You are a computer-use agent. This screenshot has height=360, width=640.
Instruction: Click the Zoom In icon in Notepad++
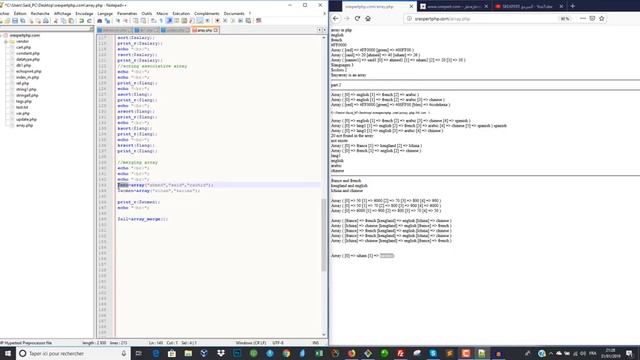click(x=118, y=21)
